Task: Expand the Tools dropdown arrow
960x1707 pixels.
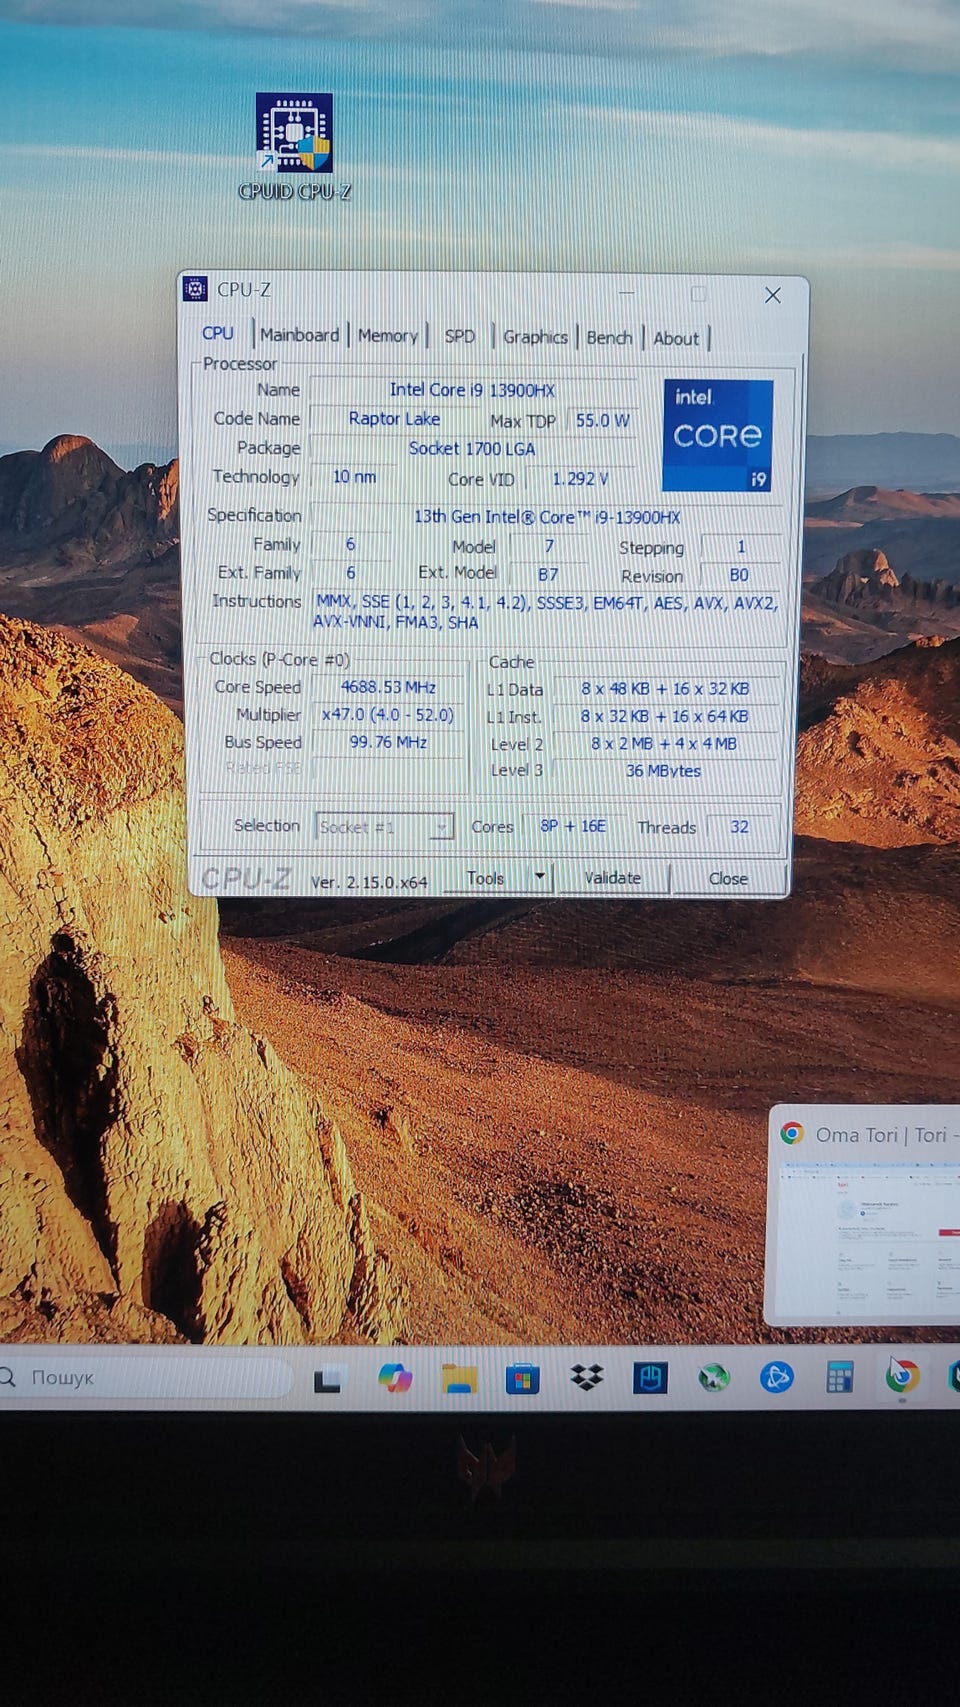Action: [x=540, y=877]
